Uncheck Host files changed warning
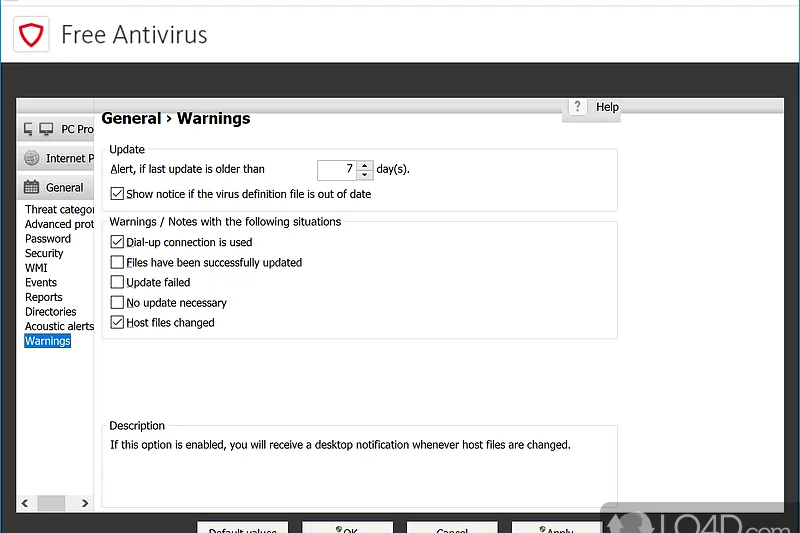 point(117,322)
